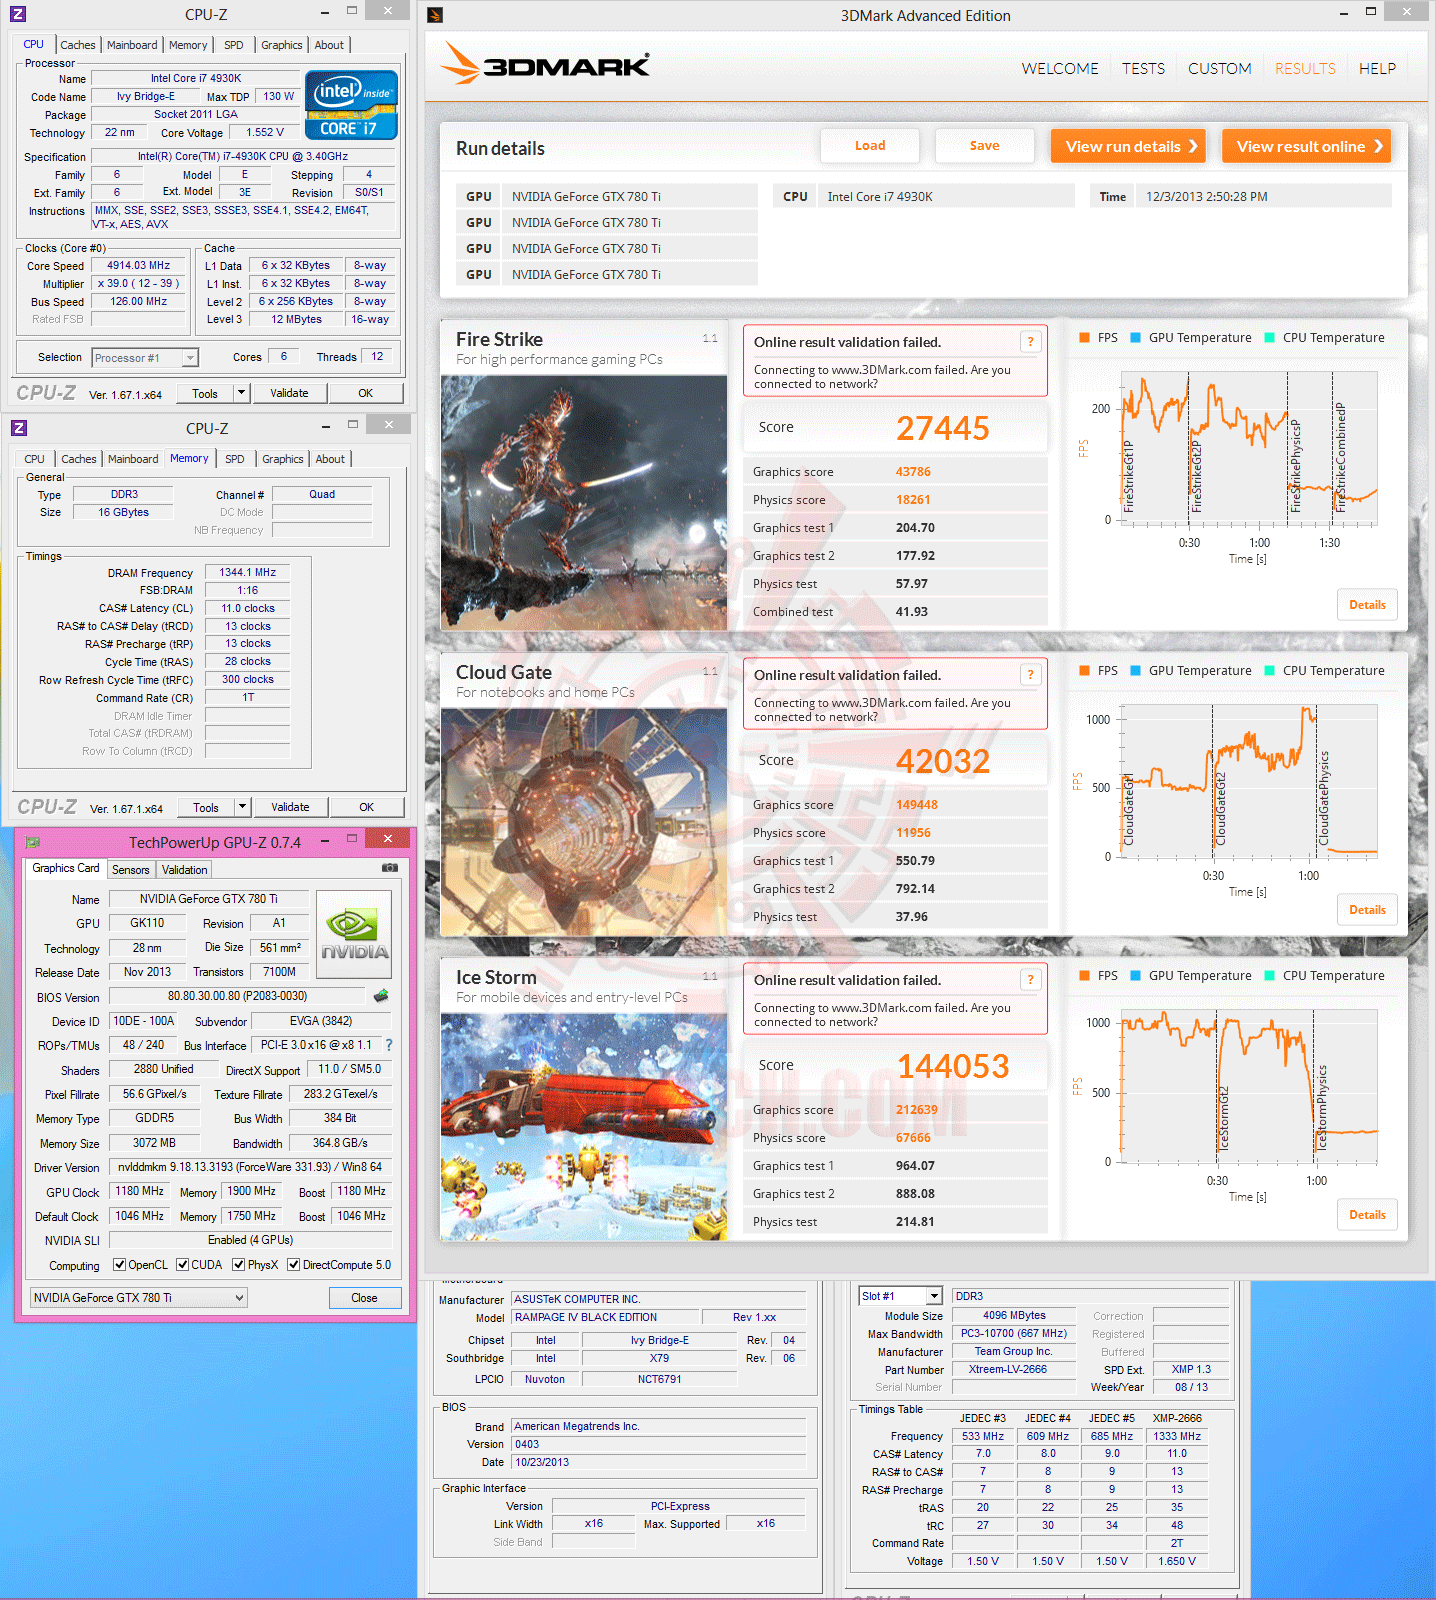This screenshot has height=1600, width=1436.
Task: Go to the WELCOME section in 3DMark
Action: coord(1060,69)
